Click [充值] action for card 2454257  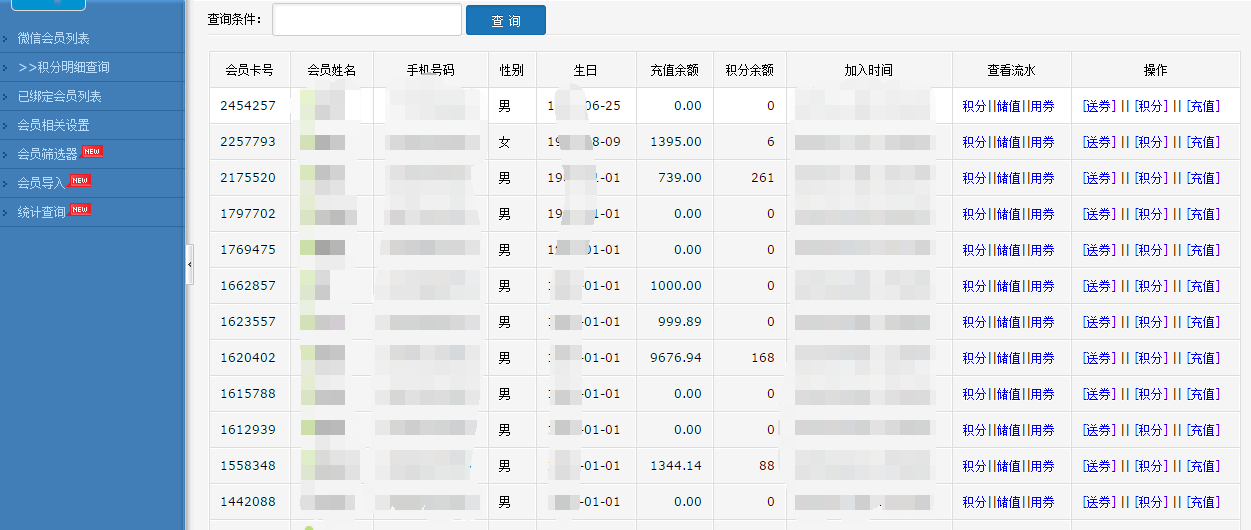pos(1203,106)
